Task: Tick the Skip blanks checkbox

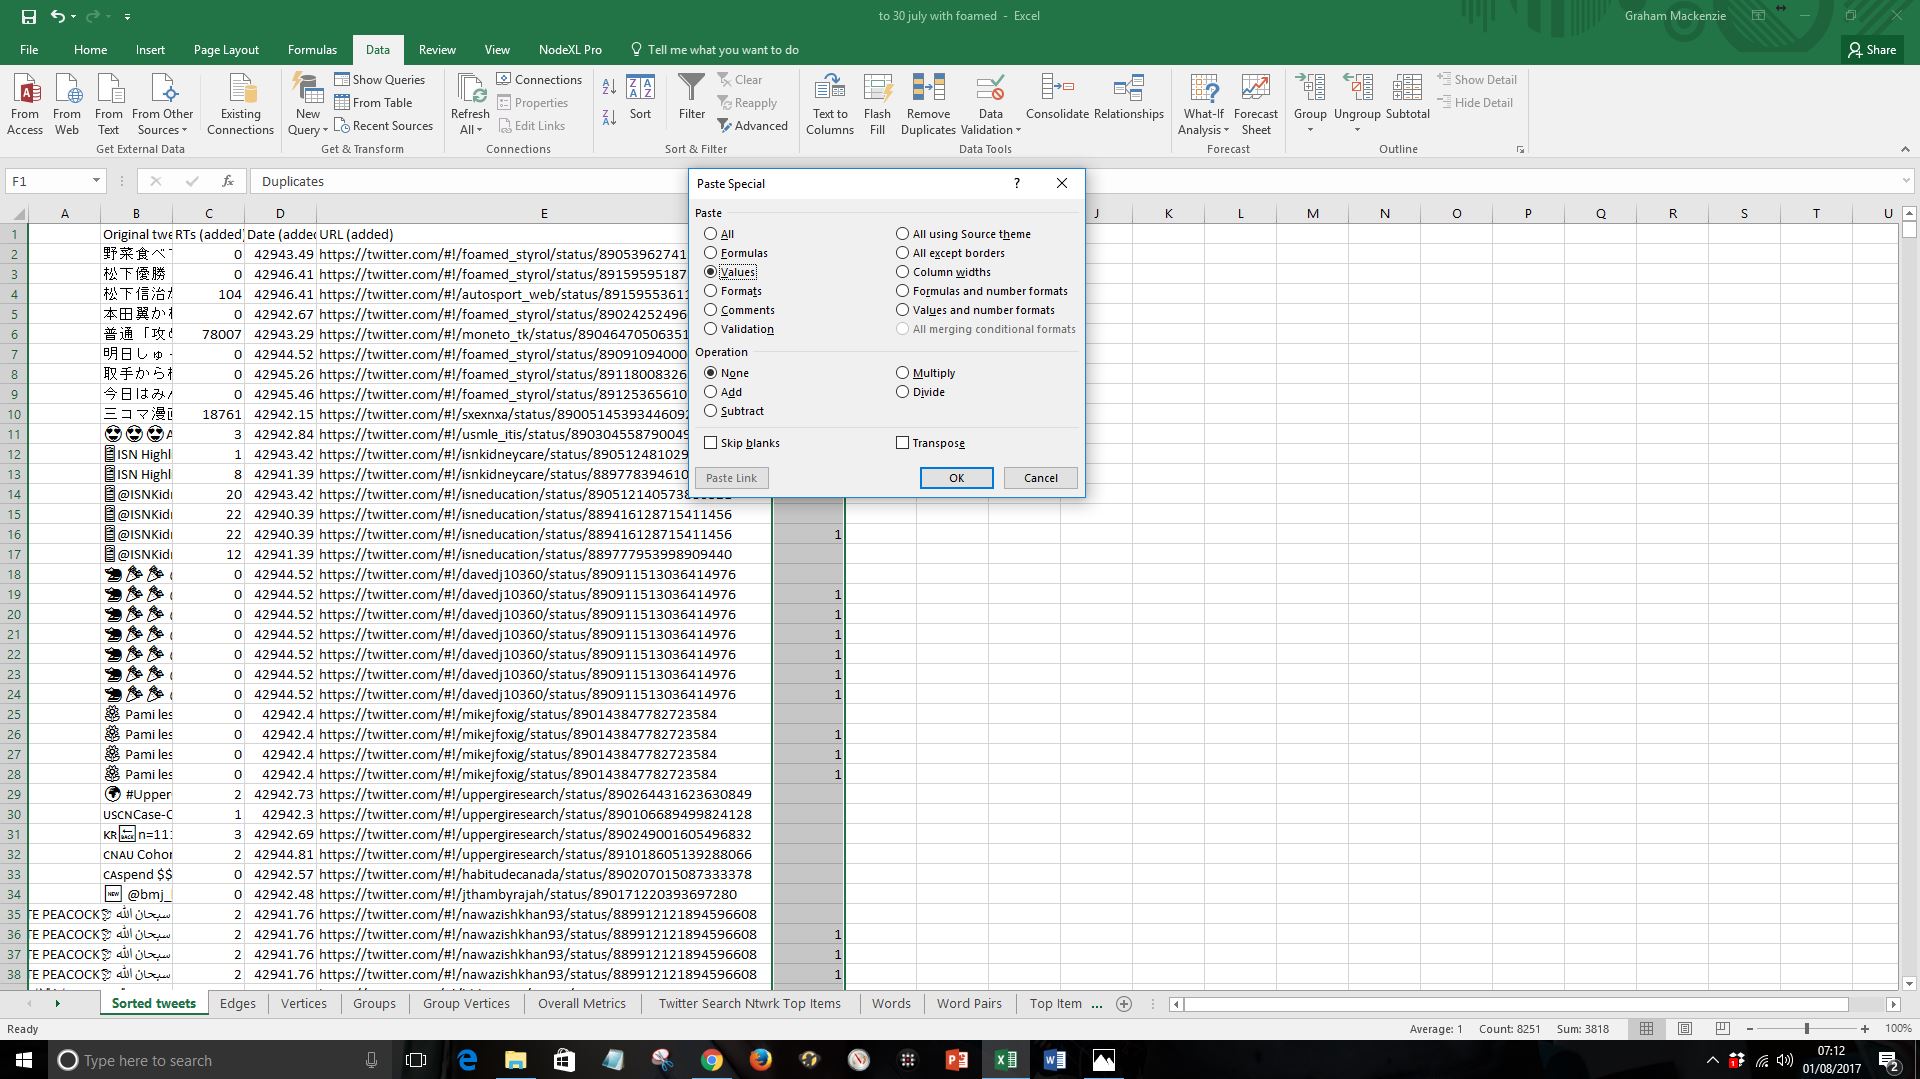Action: [711, 443]
